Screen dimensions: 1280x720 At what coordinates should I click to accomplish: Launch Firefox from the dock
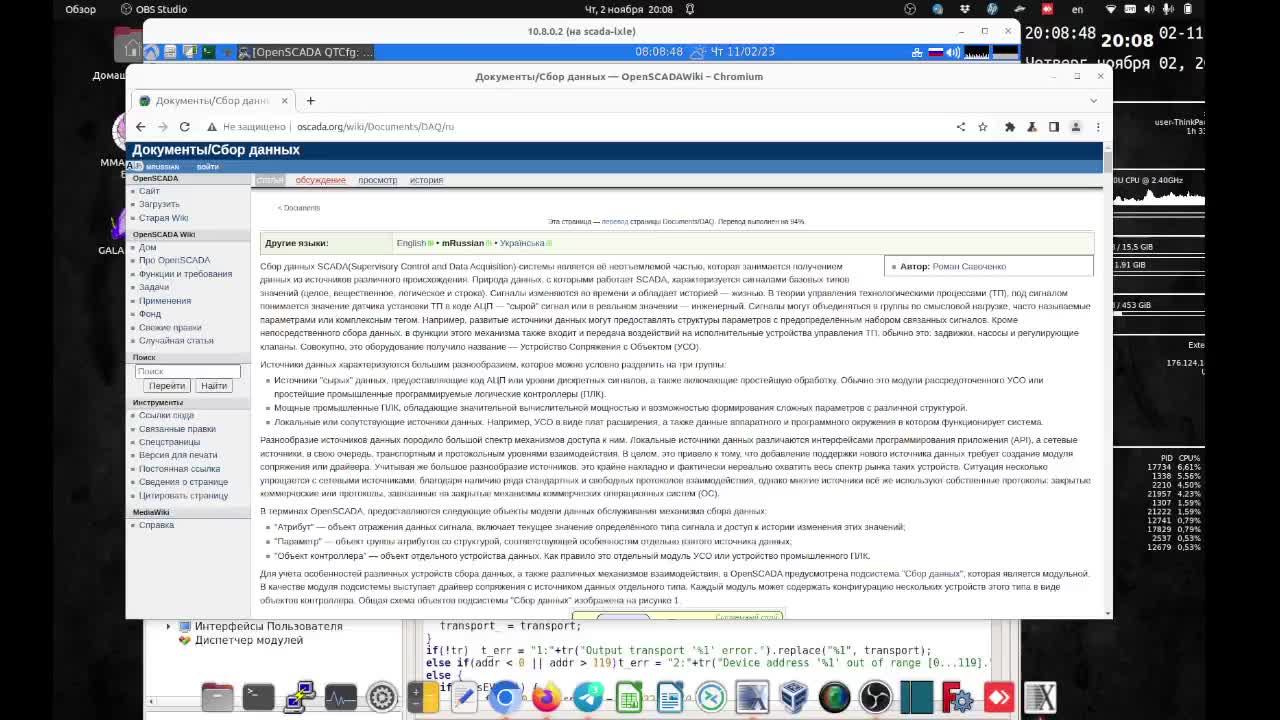click(x=546, y=697)
